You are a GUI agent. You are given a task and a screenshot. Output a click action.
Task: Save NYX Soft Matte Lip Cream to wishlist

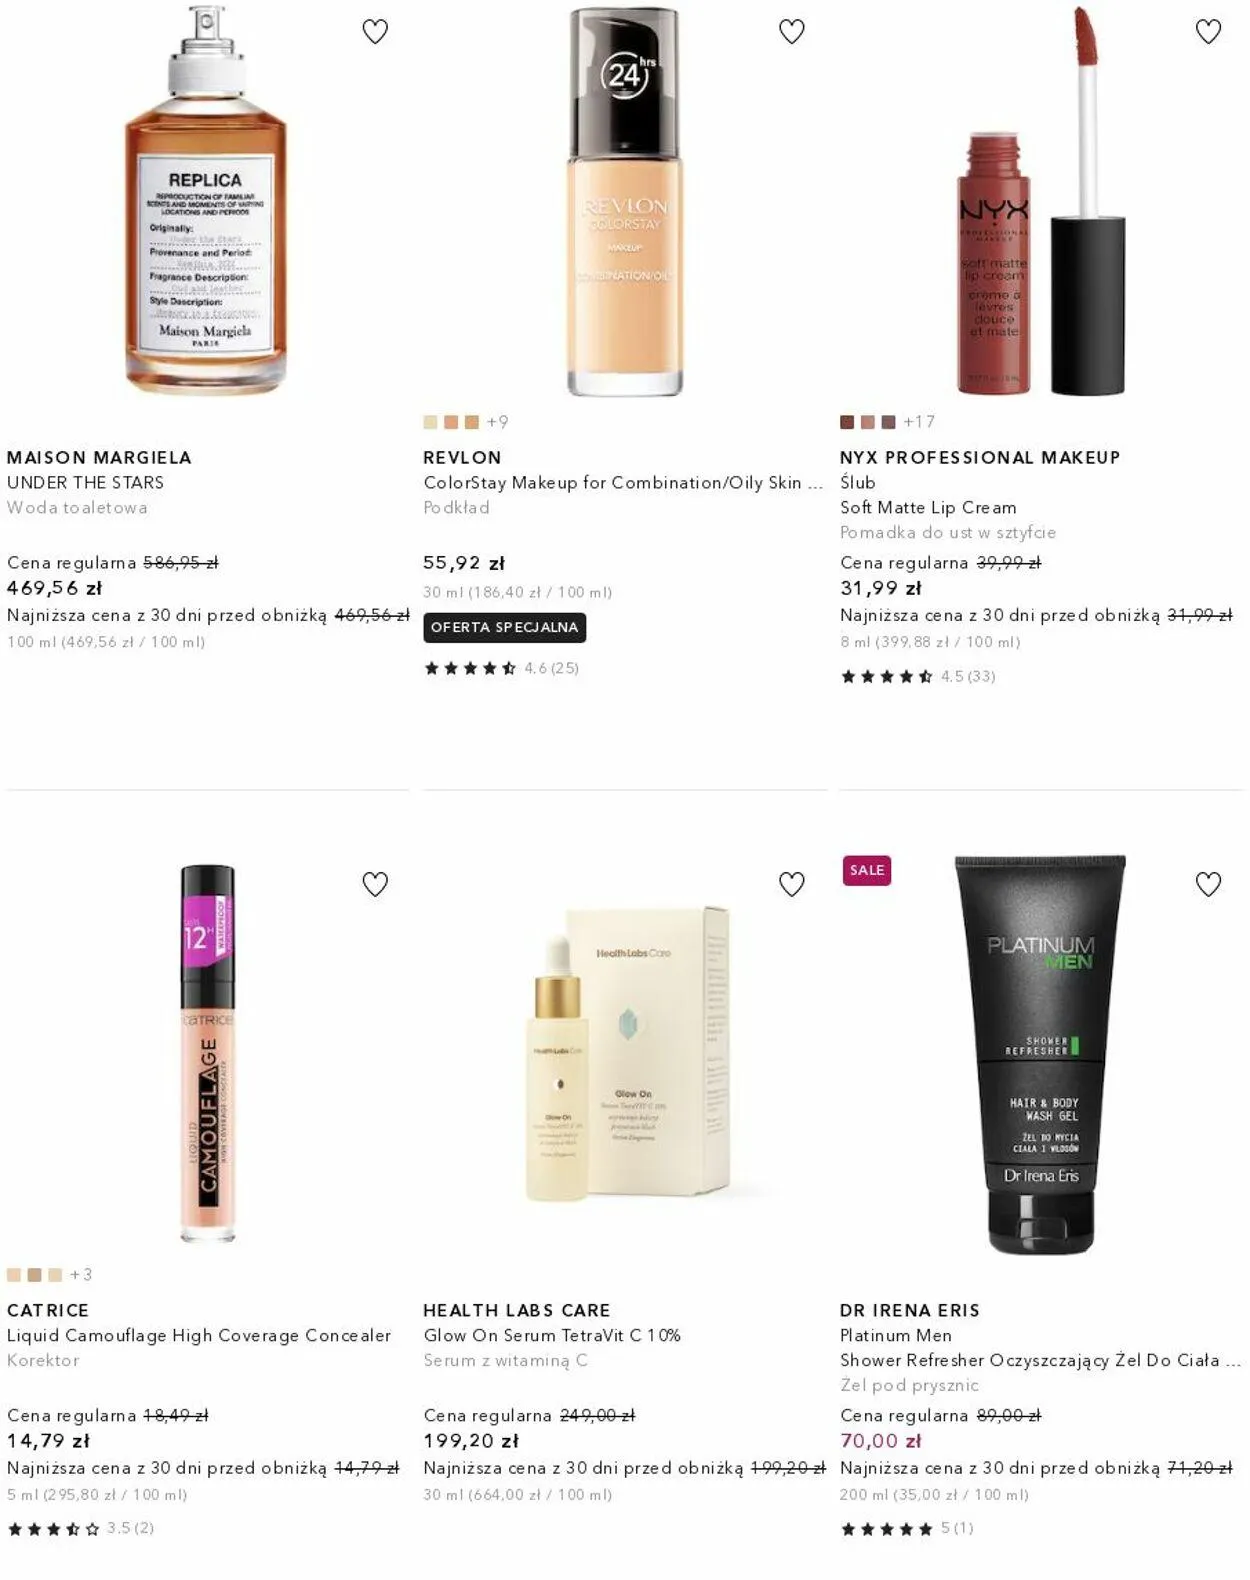coord(1208,32)
